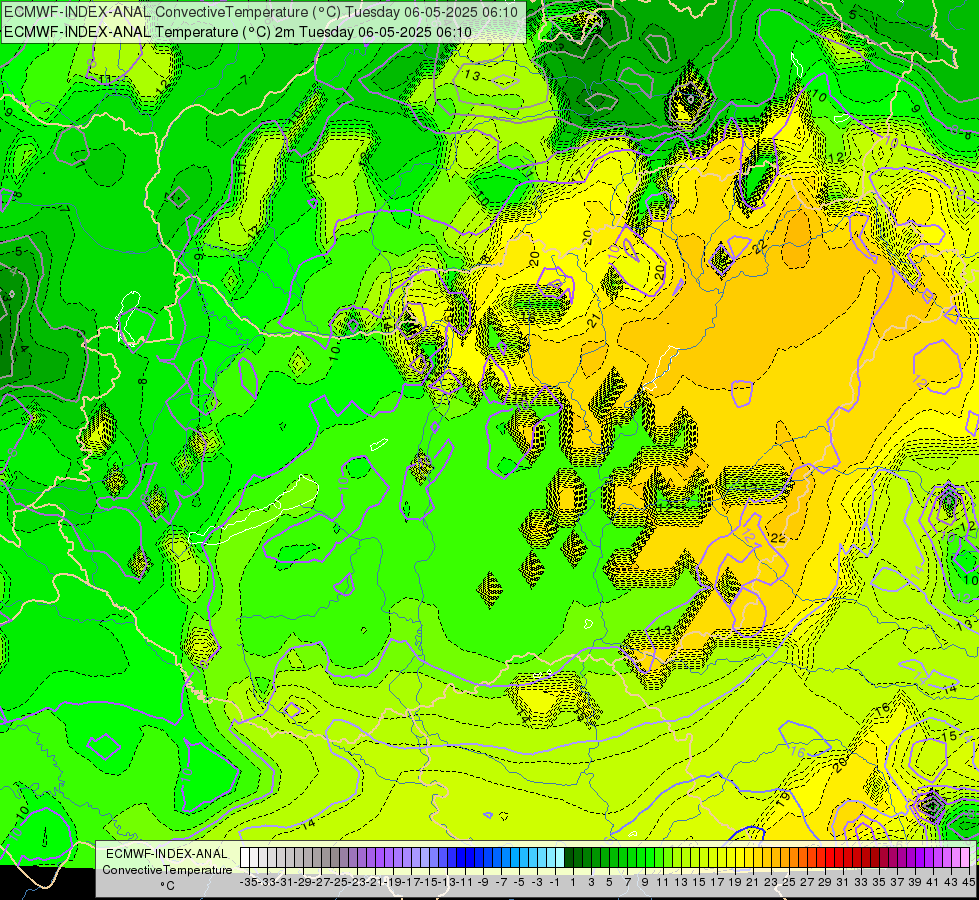
Task: Click the legend scale number -25
Action: (x=338, y=882)
